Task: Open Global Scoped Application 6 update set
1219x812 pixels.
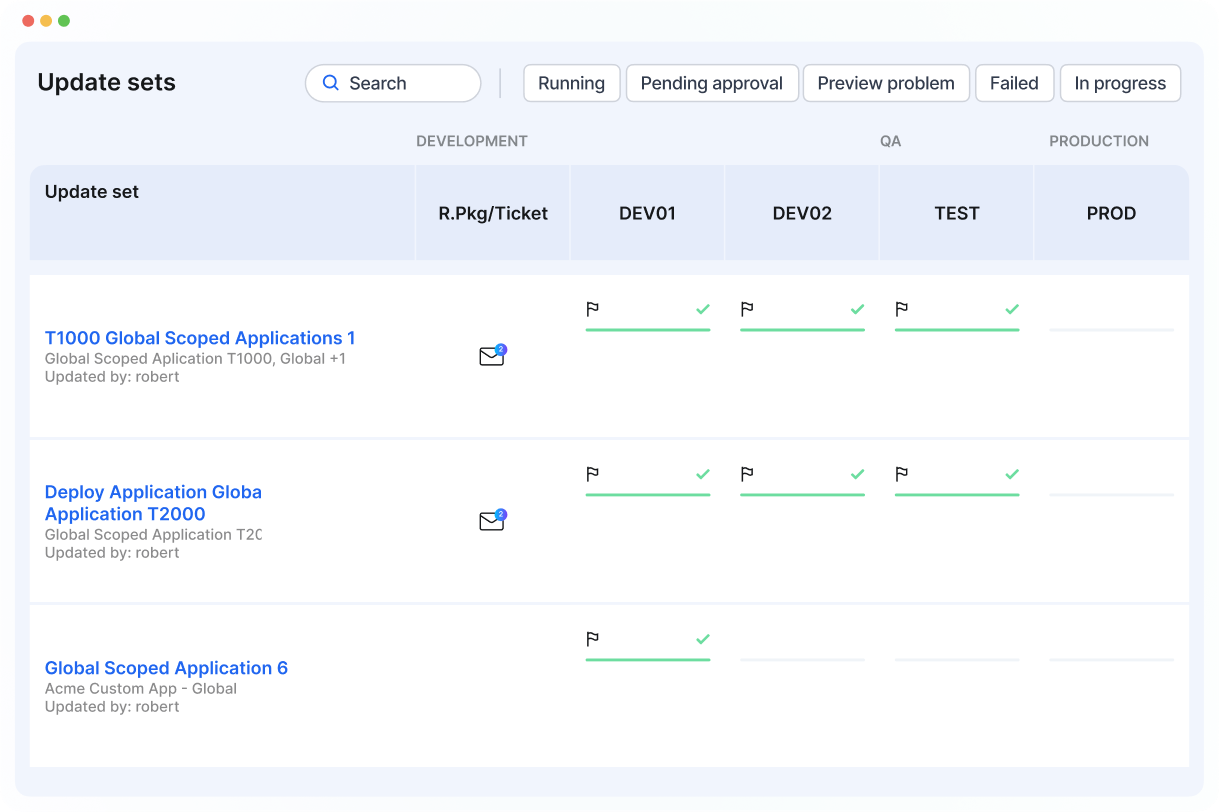Action: click(166, 668)
